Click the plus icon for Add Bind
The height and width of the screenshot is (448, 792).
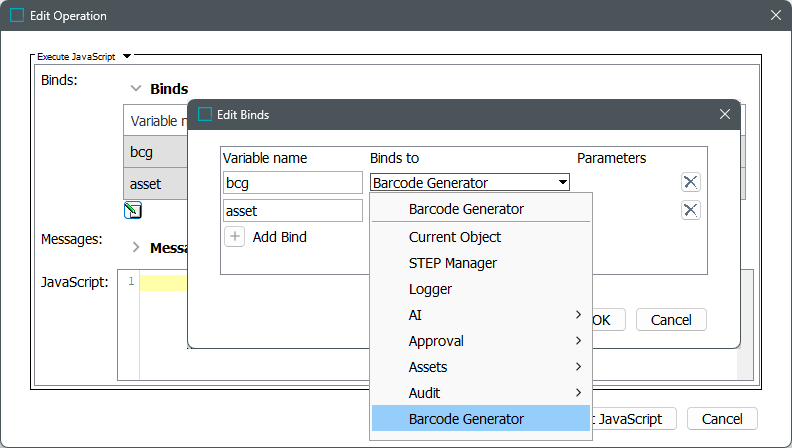[x=234, y=237]
